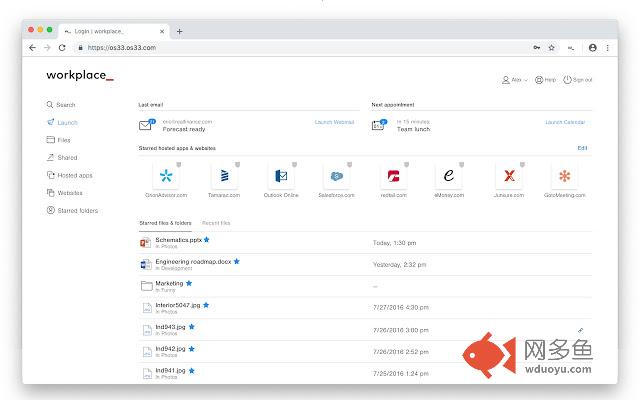The height and width of the screenshot is (400, 640).
Task: Launch the Tamarac.com app icon
Action: tap(224, 176)
